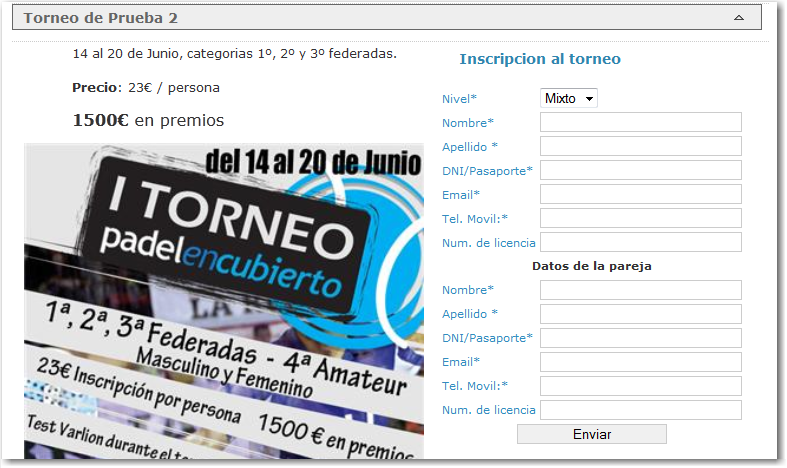
Task: Click the player Nombre input field
Action: coord(640,122)
